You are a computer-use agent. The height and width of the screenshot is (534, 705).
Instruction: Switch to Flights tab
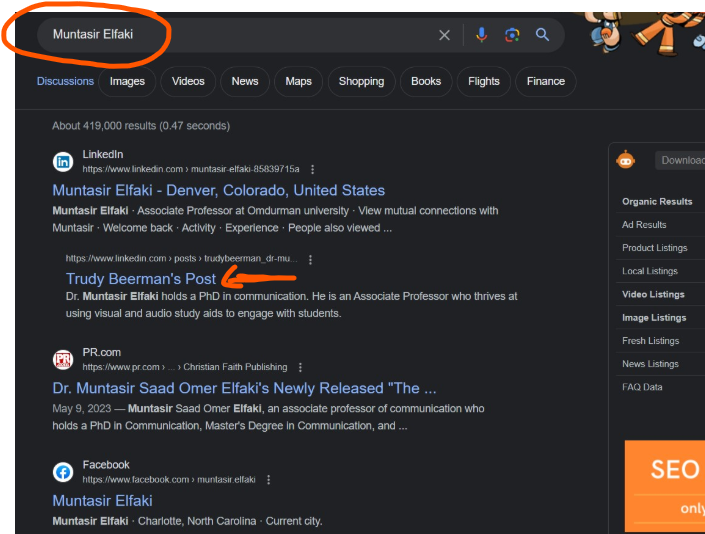tap(484, 81)
